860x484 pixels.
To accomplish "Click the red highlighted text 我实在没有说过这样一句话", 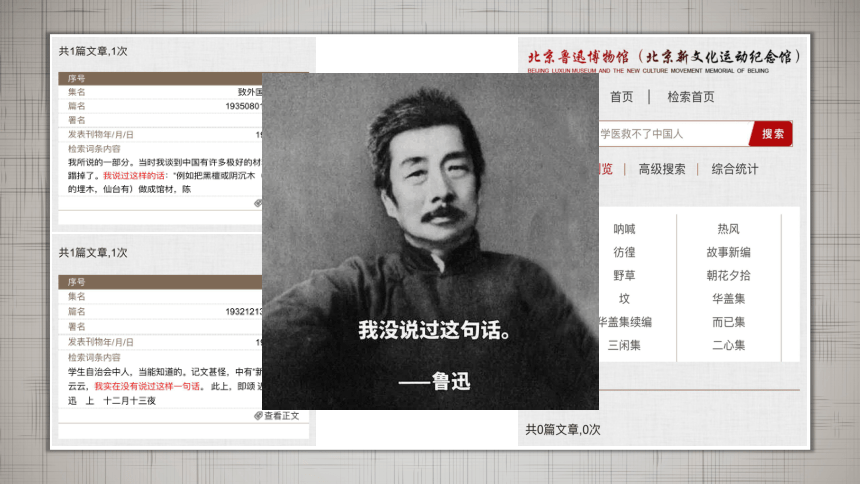I will pos(147,386).
